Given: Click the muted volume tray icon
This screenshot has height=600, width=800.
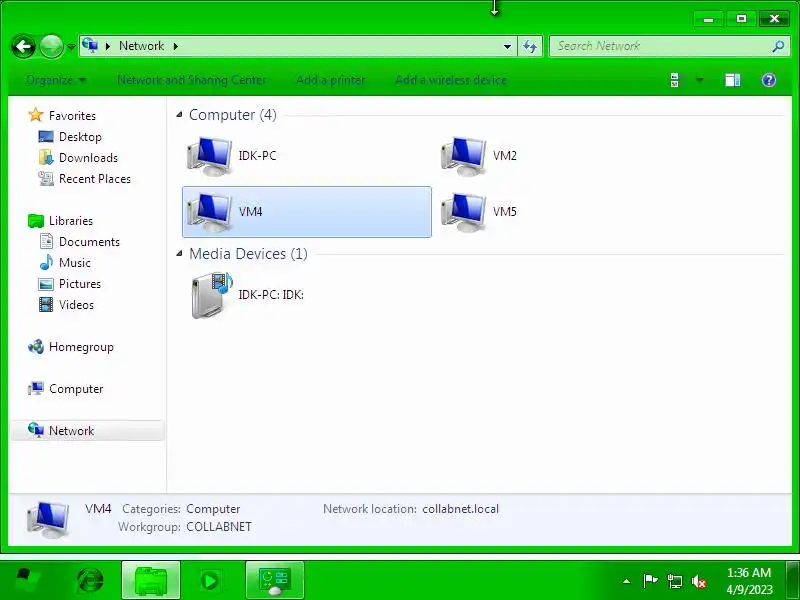Looking at the screenshot, I should click(699, 581).
